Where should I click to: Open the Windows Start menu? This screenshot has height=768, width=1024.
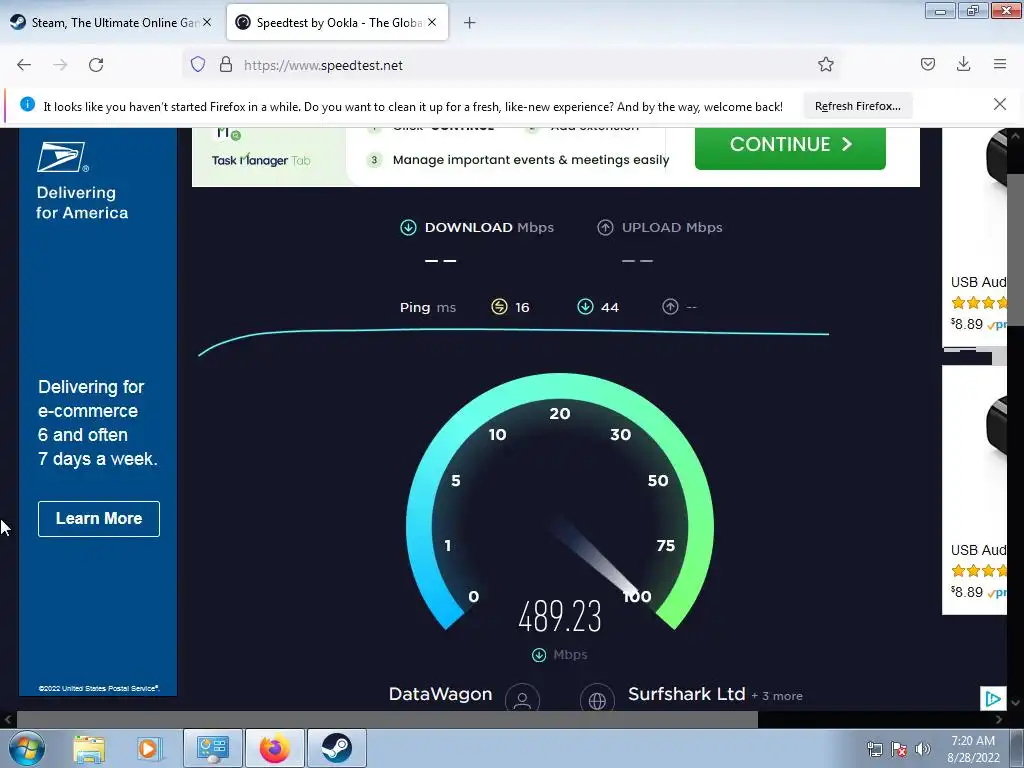(27, 748)
